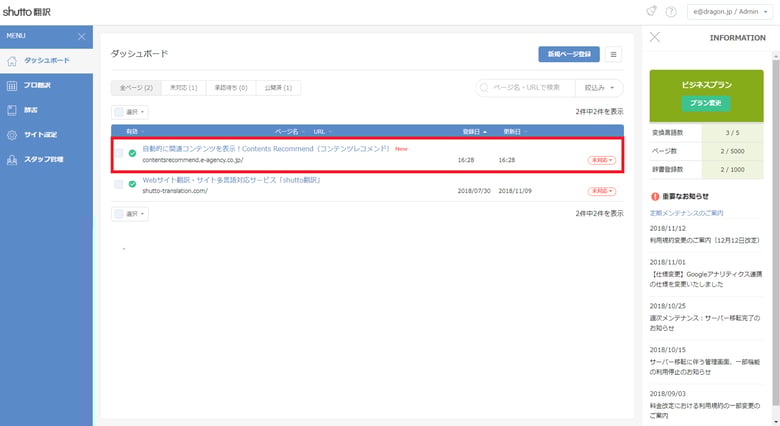Viewport: 780px width, 426px height.
Task: Click the プロ翻訳 sidebar icon
Action: tap(12, 86)
